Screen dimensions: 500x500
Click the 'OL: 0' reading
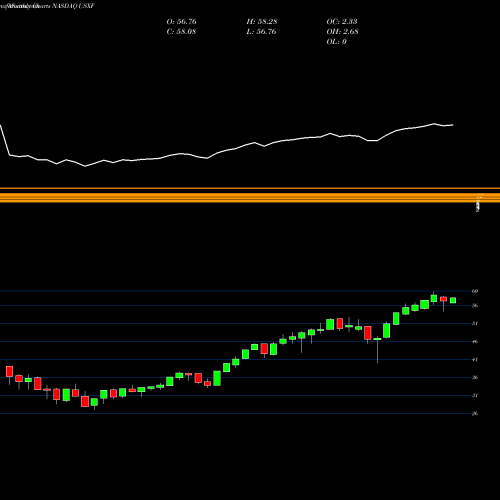[x=336, y=41]
